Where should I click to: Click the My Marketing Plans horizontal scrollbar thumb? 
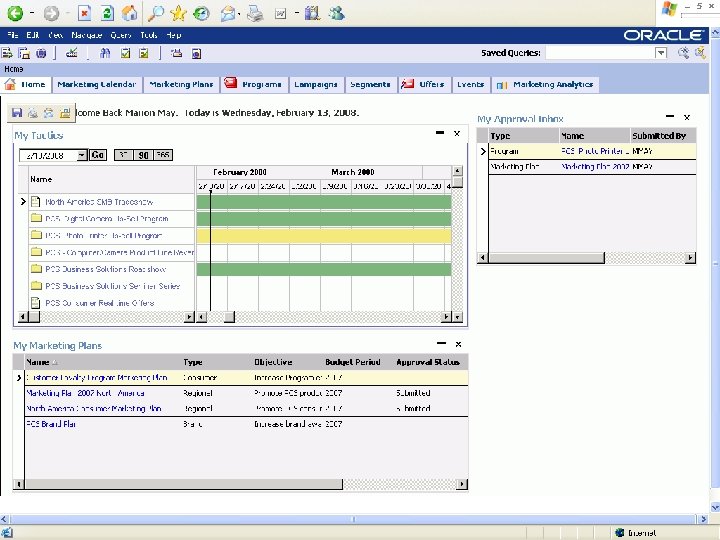tap(184, 484)
